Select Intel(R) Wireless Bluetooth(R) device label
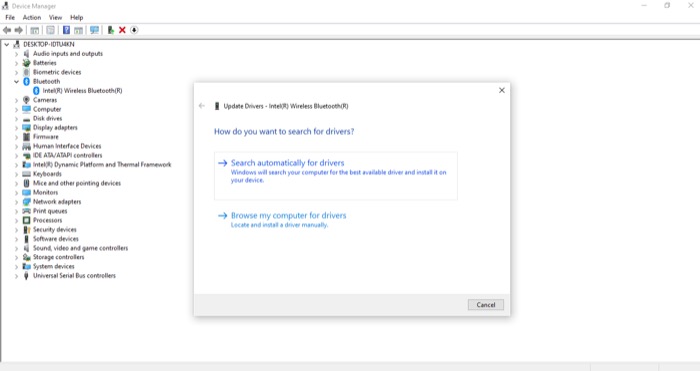 [x=82, y=91]
